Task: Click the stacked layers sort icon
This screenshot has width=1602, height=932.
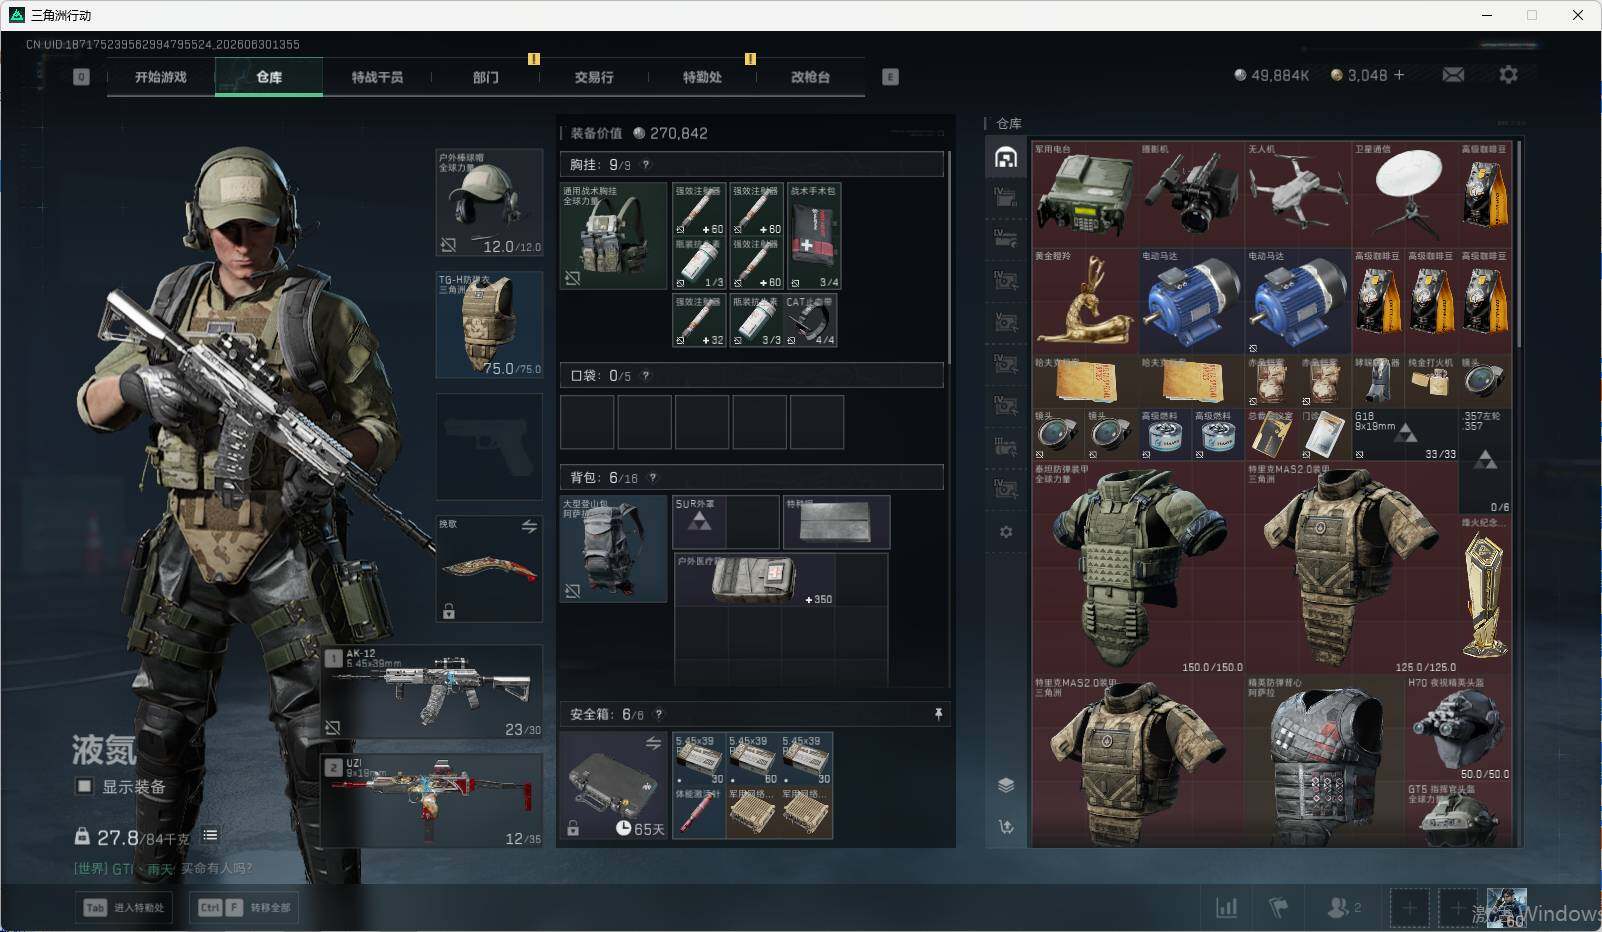Action: click(1006, 785)
